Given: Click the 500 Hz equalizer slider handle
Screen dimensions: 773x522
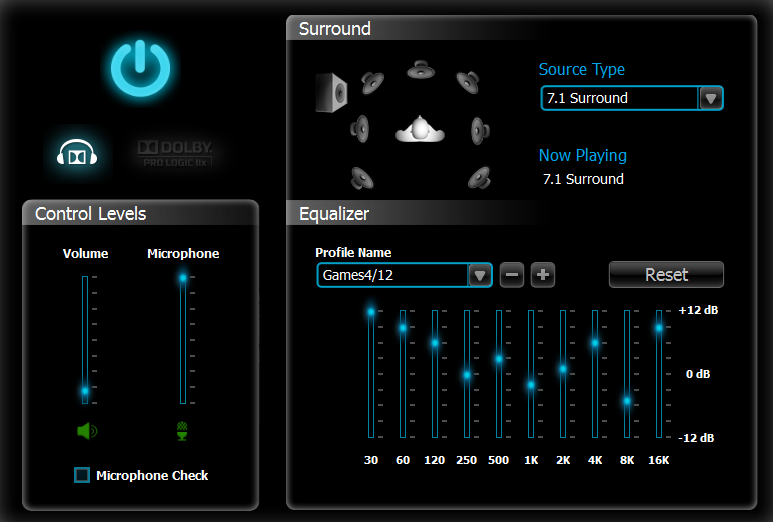Looking at the screenshot, I should tap(499, 359).
